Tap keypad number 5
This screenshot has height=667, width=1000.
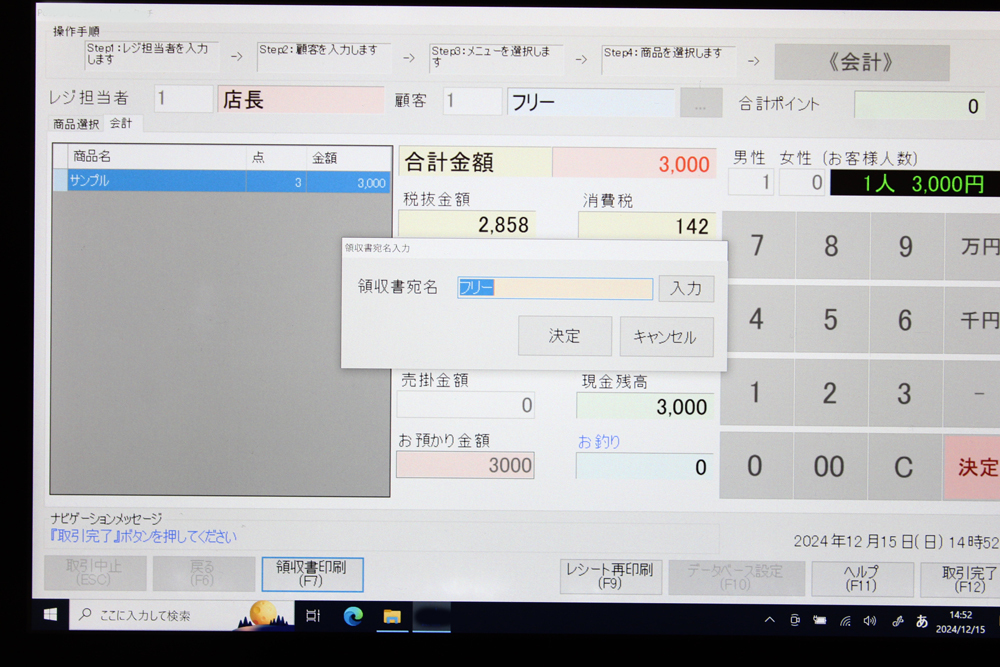click(x=830, y=319)
